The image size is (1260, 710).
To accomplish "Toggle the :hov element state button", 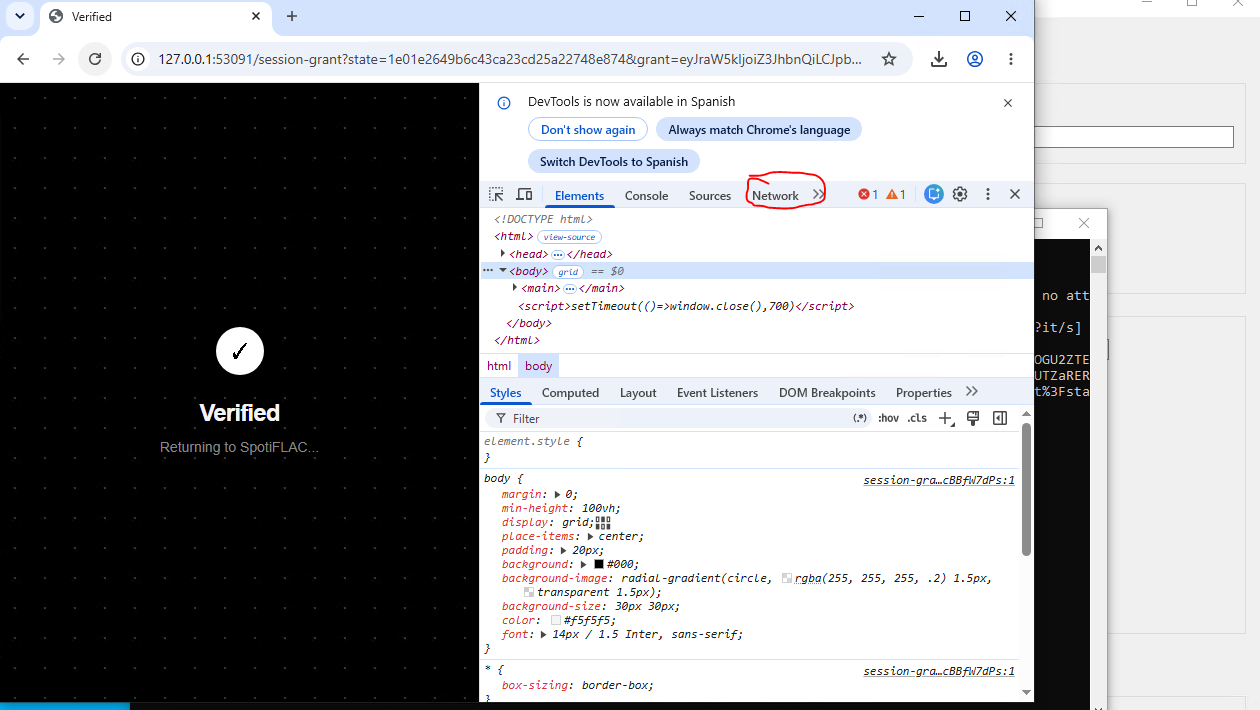I will [x=888, y=418].
